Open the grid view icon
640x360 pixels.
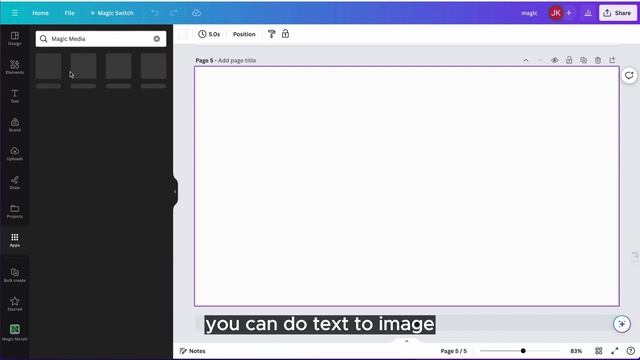[x=598, y=351]
